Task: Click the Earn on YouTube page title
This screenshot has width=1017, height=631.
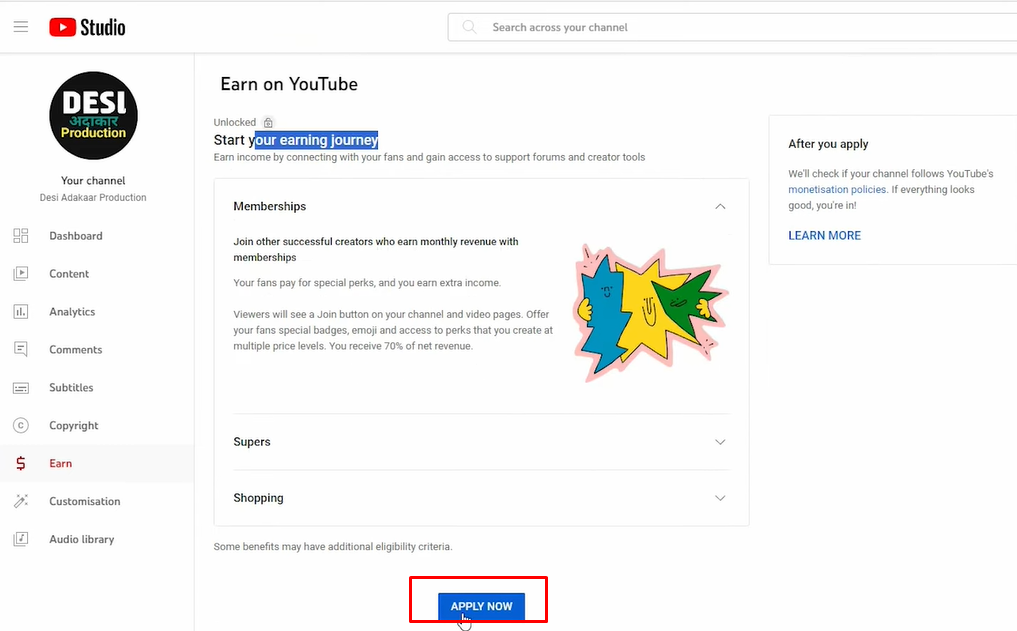Action: [289, 84]
